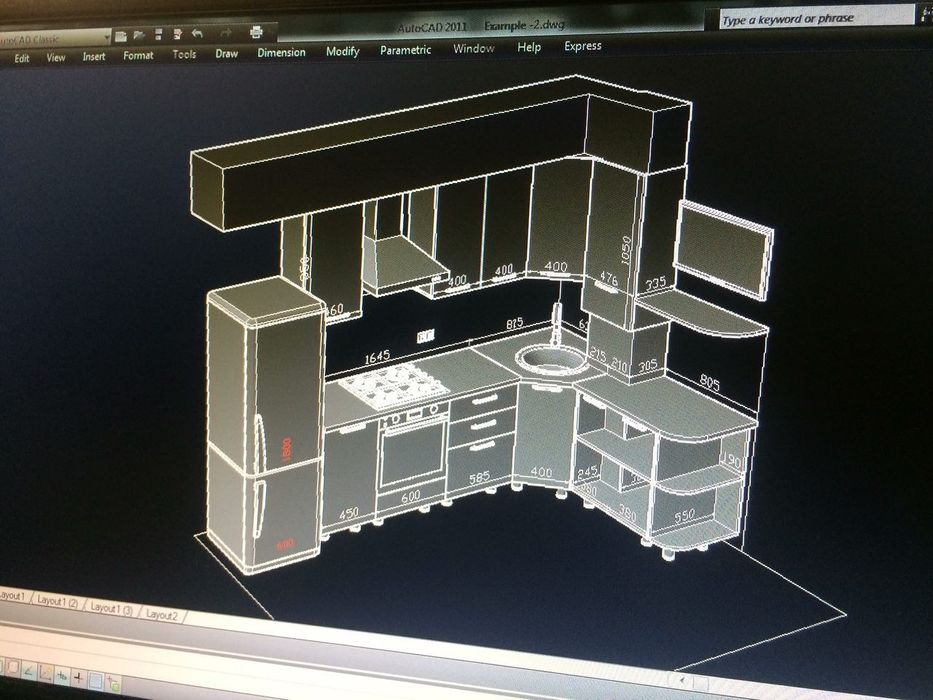The image size is (933, 700).
Task: Select the 335 cabinet dimension text
Action: click(656, 283)
